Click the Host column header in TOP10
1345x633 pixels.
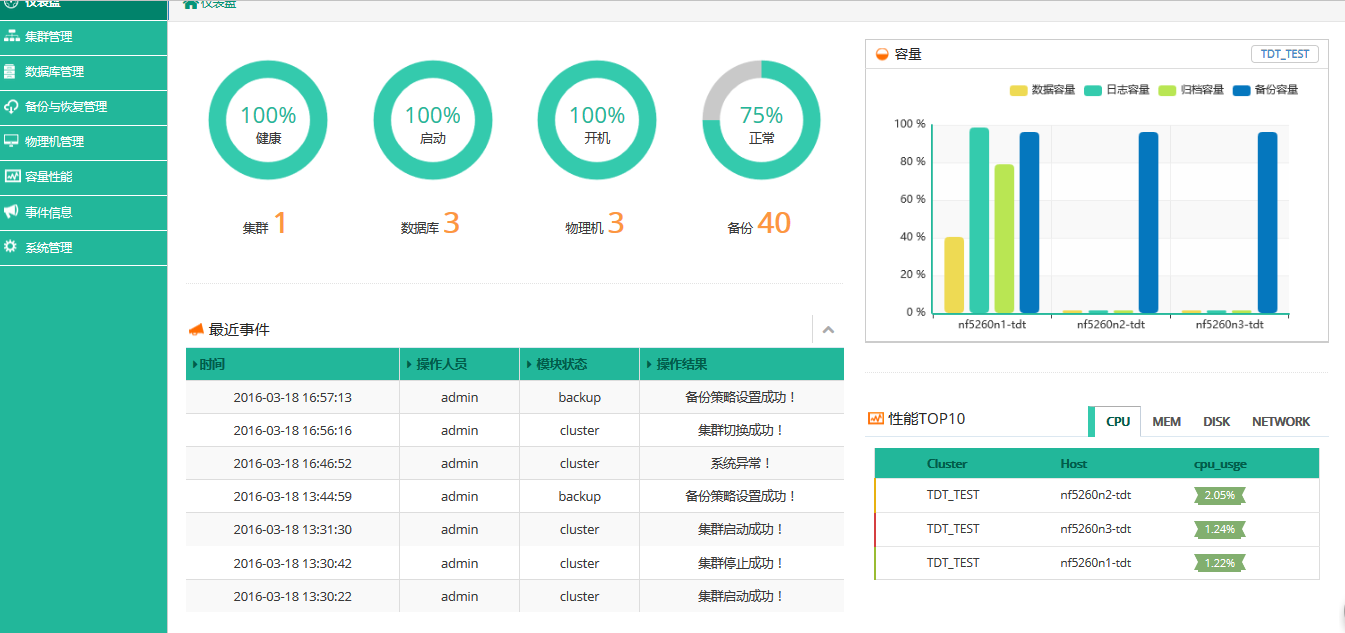(x=1074, y=464)
